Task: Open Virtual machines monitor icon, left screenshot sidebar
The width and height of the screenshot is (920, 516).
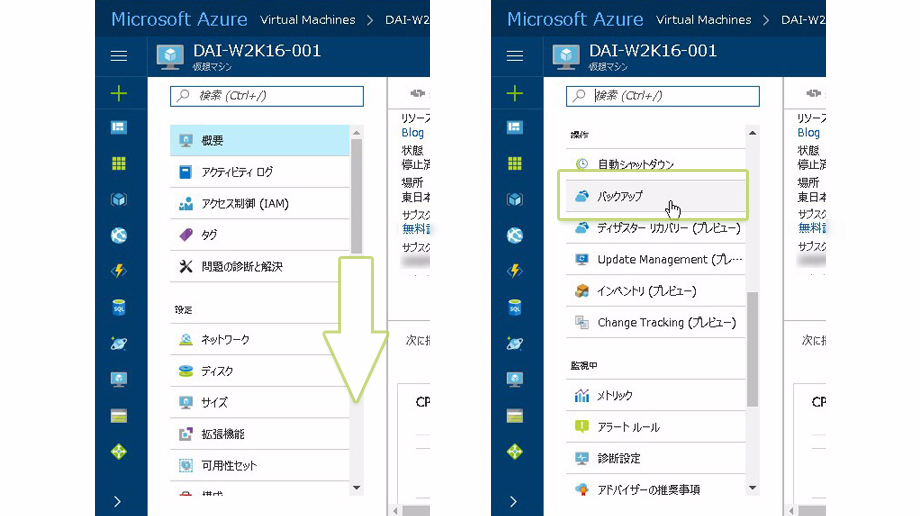Action: (119, 379)
